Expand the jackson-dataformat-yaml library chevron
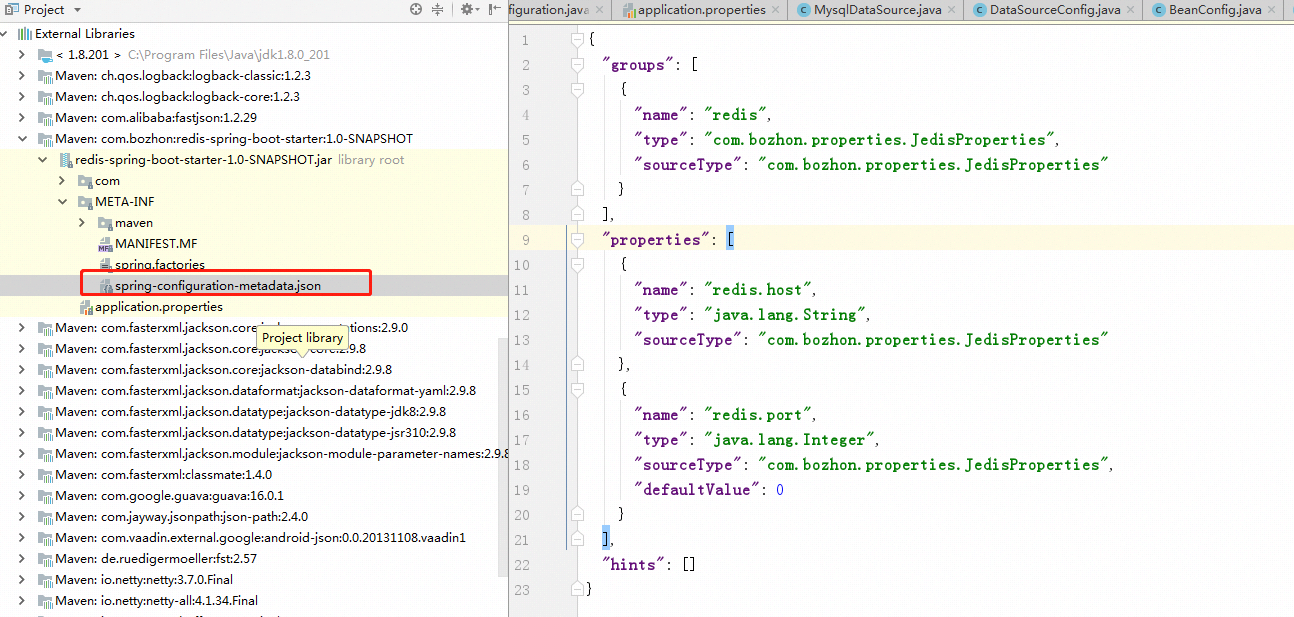1294x617 pixels. [x=22, y=391]
